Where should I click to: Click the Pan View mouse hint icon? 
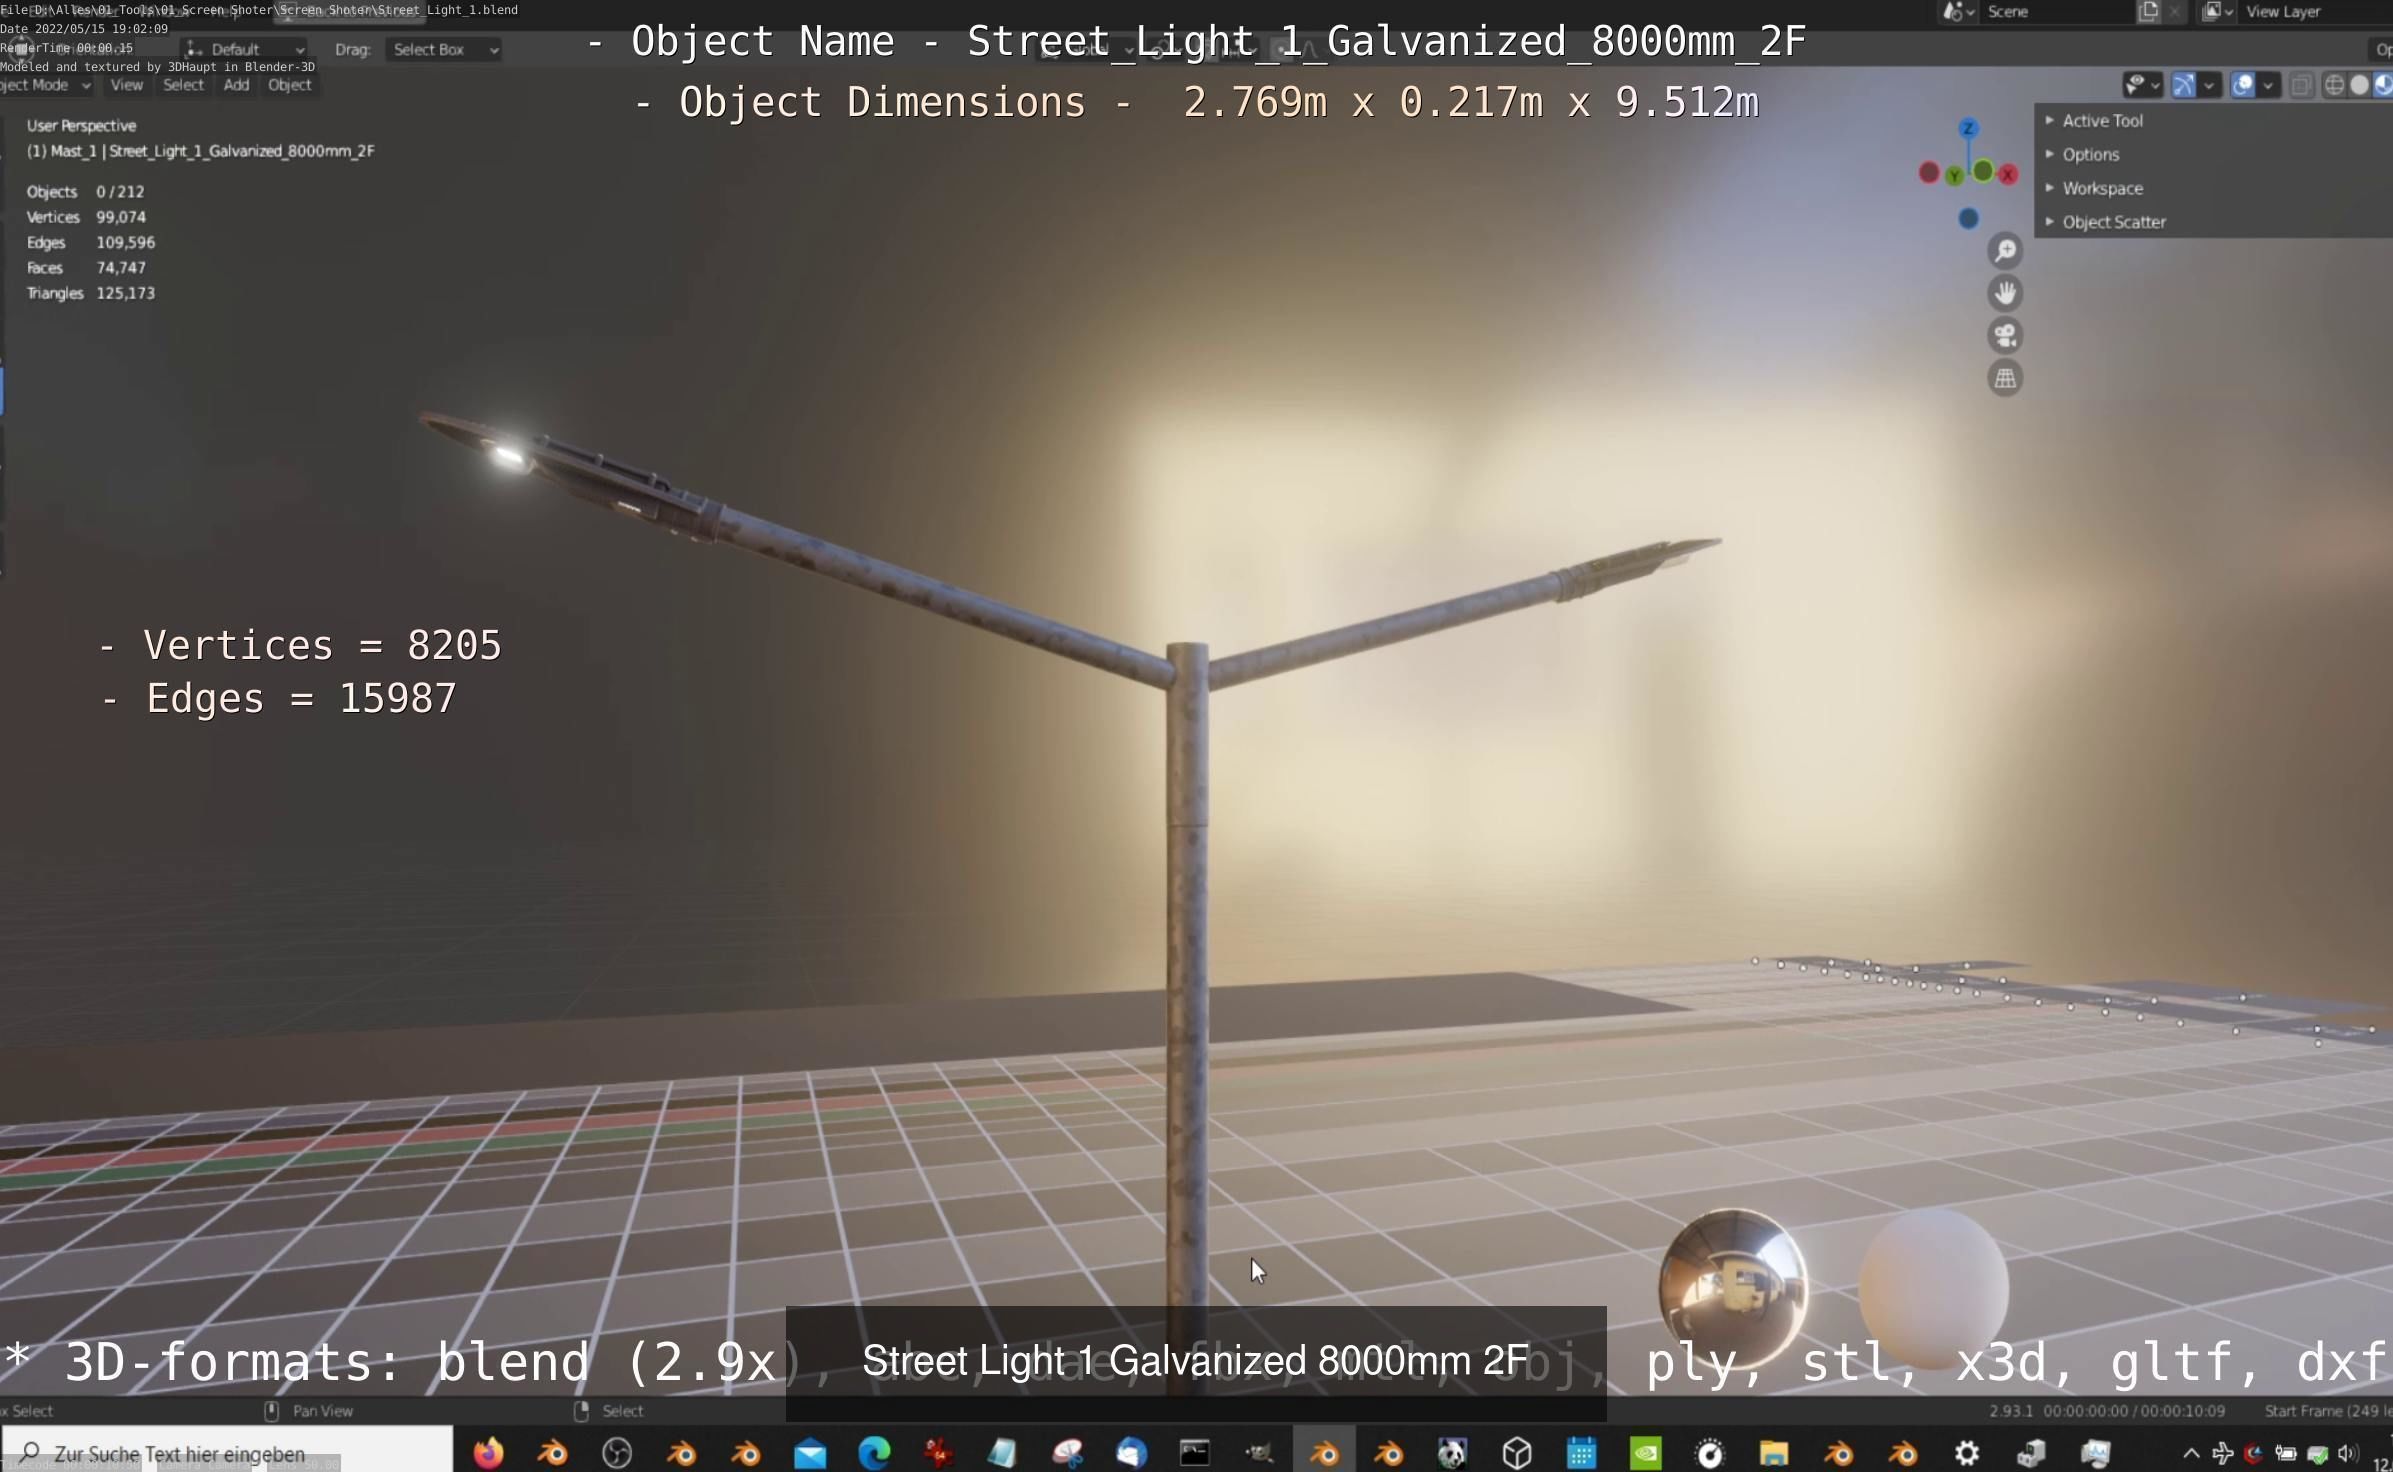pyautogui.click(x=271, y=1410)
